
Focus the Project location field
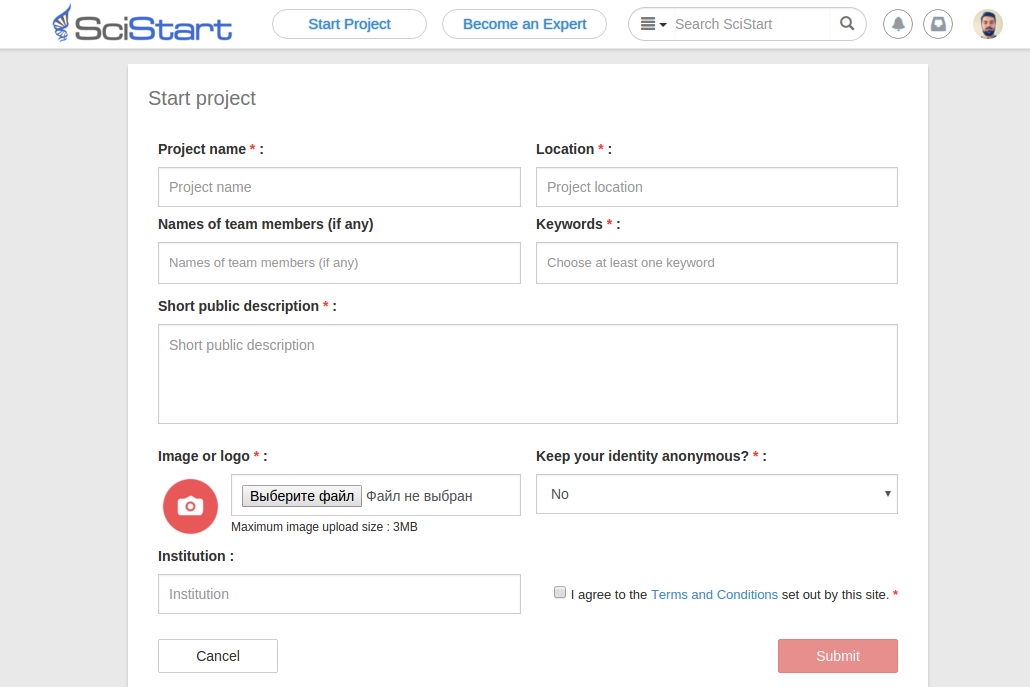(x=717, y=187)
